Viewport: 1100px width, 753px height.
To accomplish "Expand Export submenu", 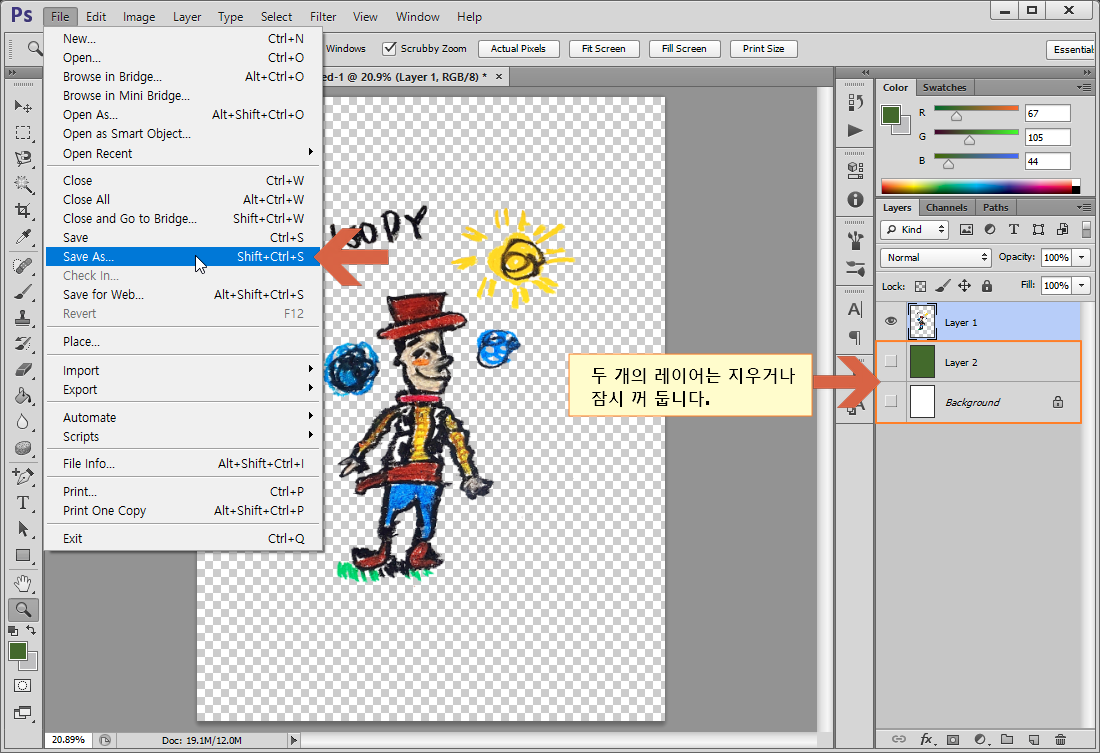I will 183,389.
